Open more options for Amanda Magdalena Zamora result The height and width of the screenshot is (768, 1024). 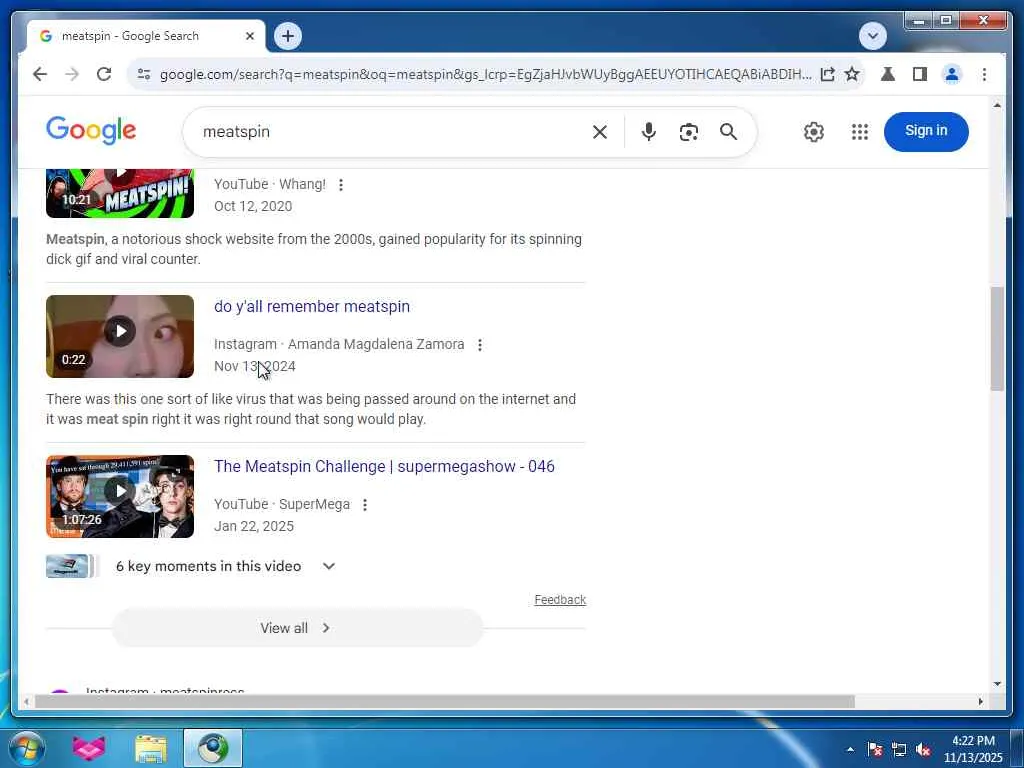pos(479,345)
